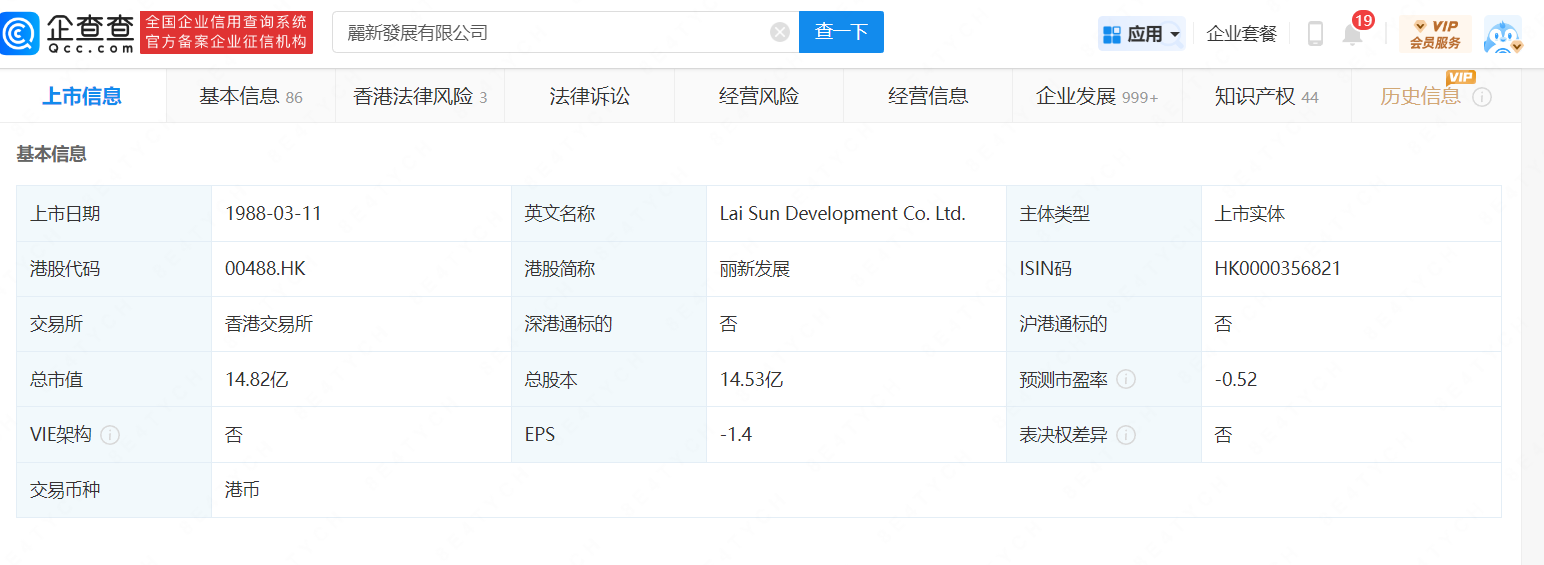Select the 经营风险 tab
This screenshot has width=1544, height=565.
(758, 97)
